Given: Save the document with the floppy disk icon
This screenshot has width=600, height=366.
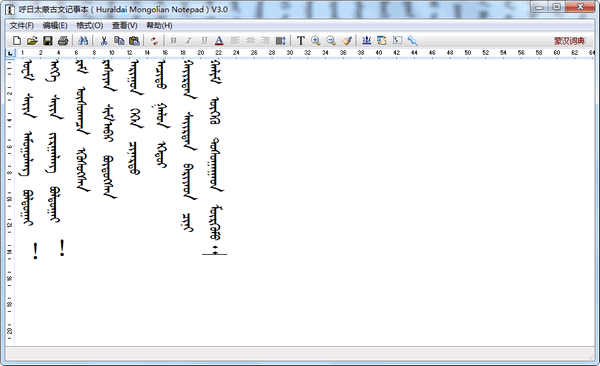Looking at the screenshot, I should point(47,41).
